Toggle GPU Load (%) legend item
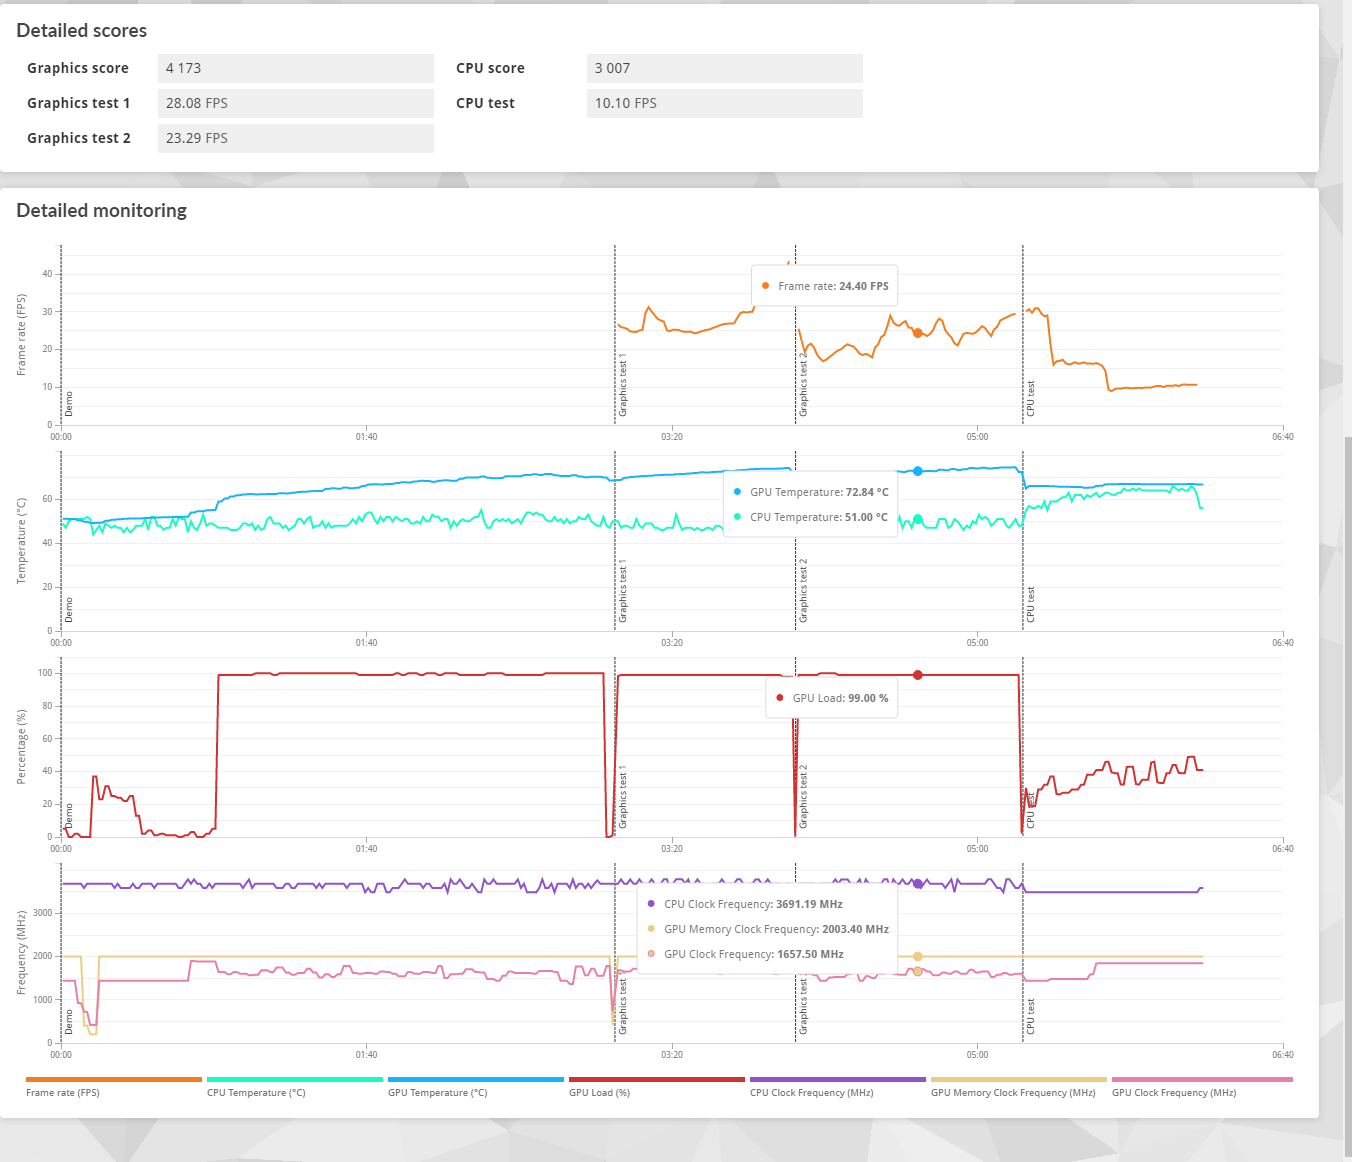 [x=656, y=1088]
